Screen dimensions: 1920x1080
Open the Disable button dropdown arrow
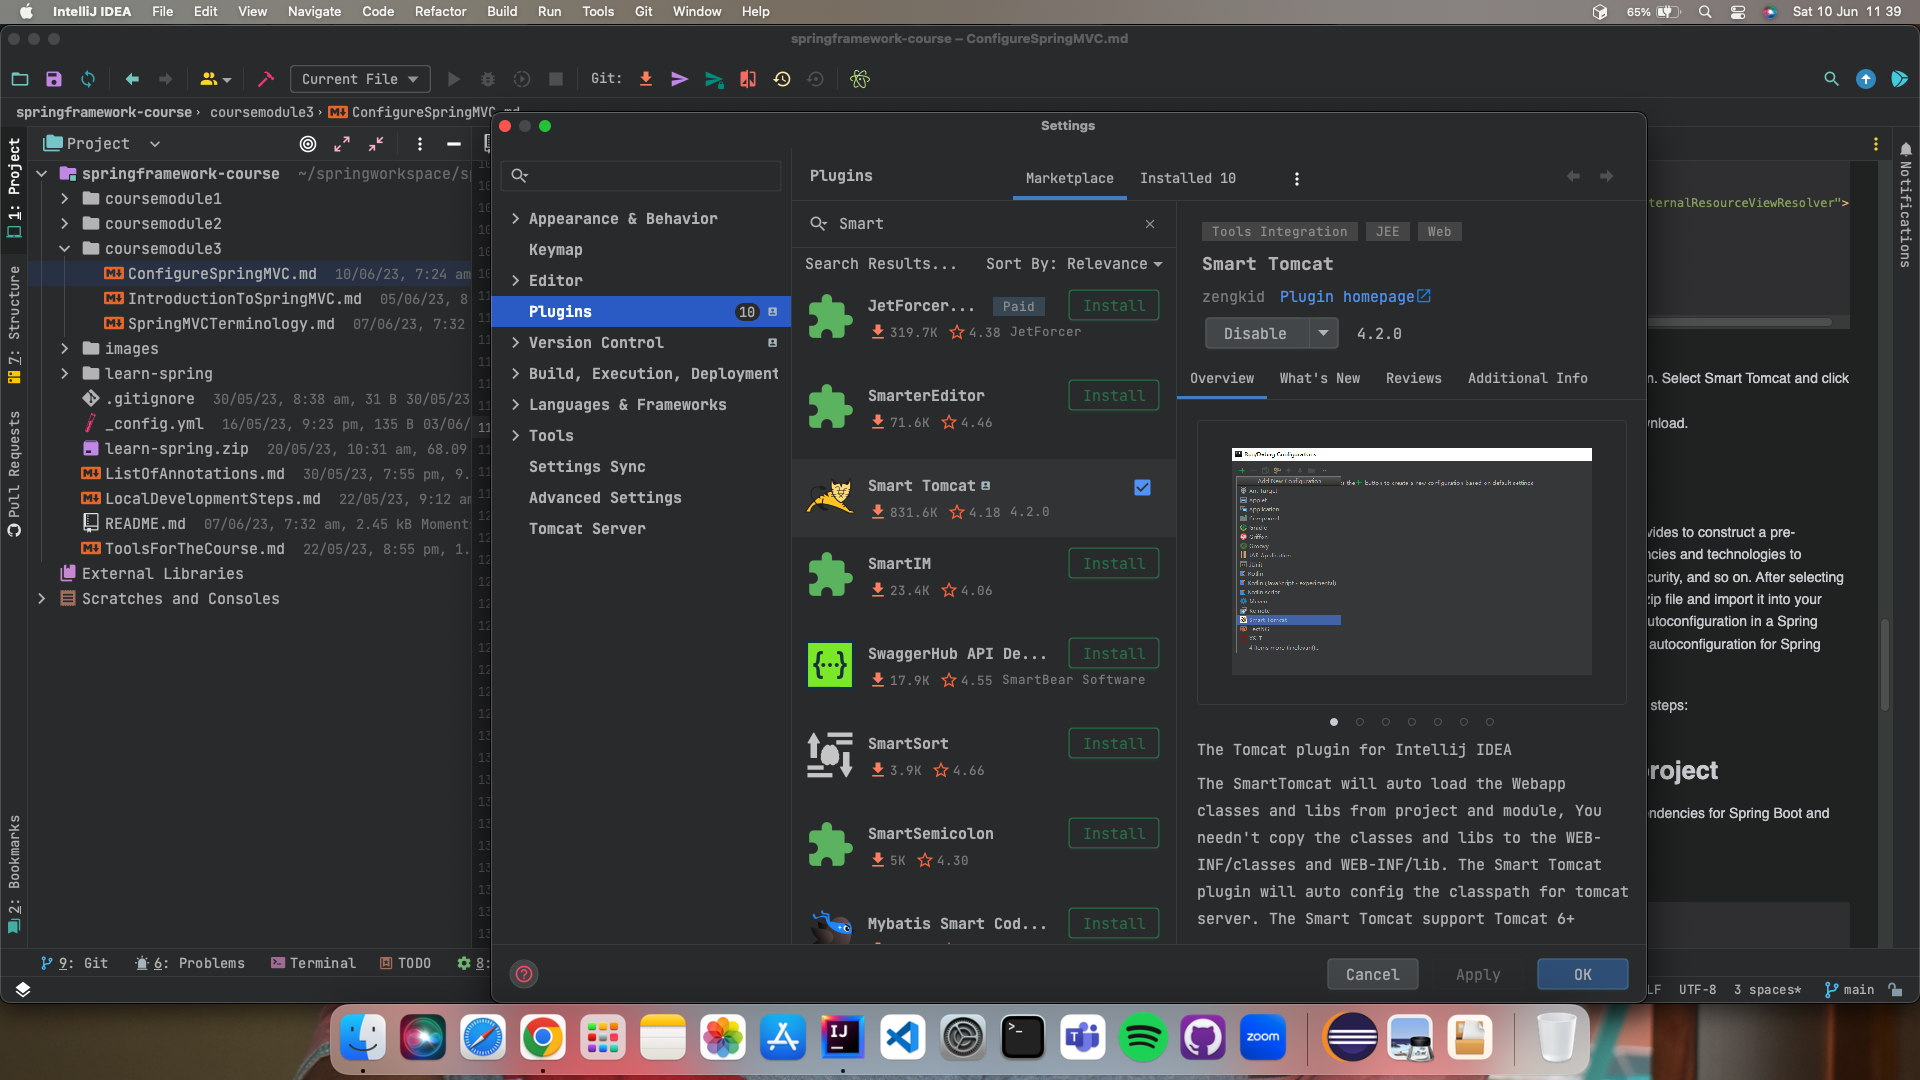(1323, 334)
